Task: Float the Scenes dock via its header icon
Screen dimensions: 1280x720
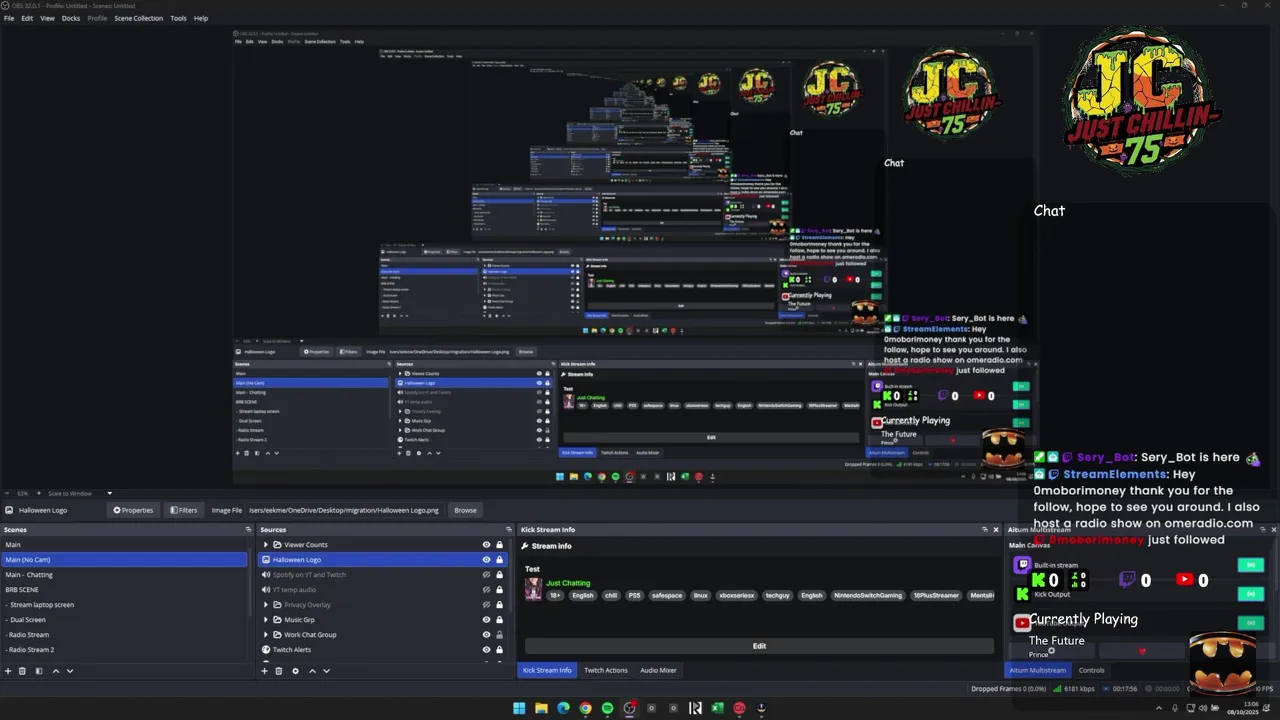Action: click(x=248, y=530)
